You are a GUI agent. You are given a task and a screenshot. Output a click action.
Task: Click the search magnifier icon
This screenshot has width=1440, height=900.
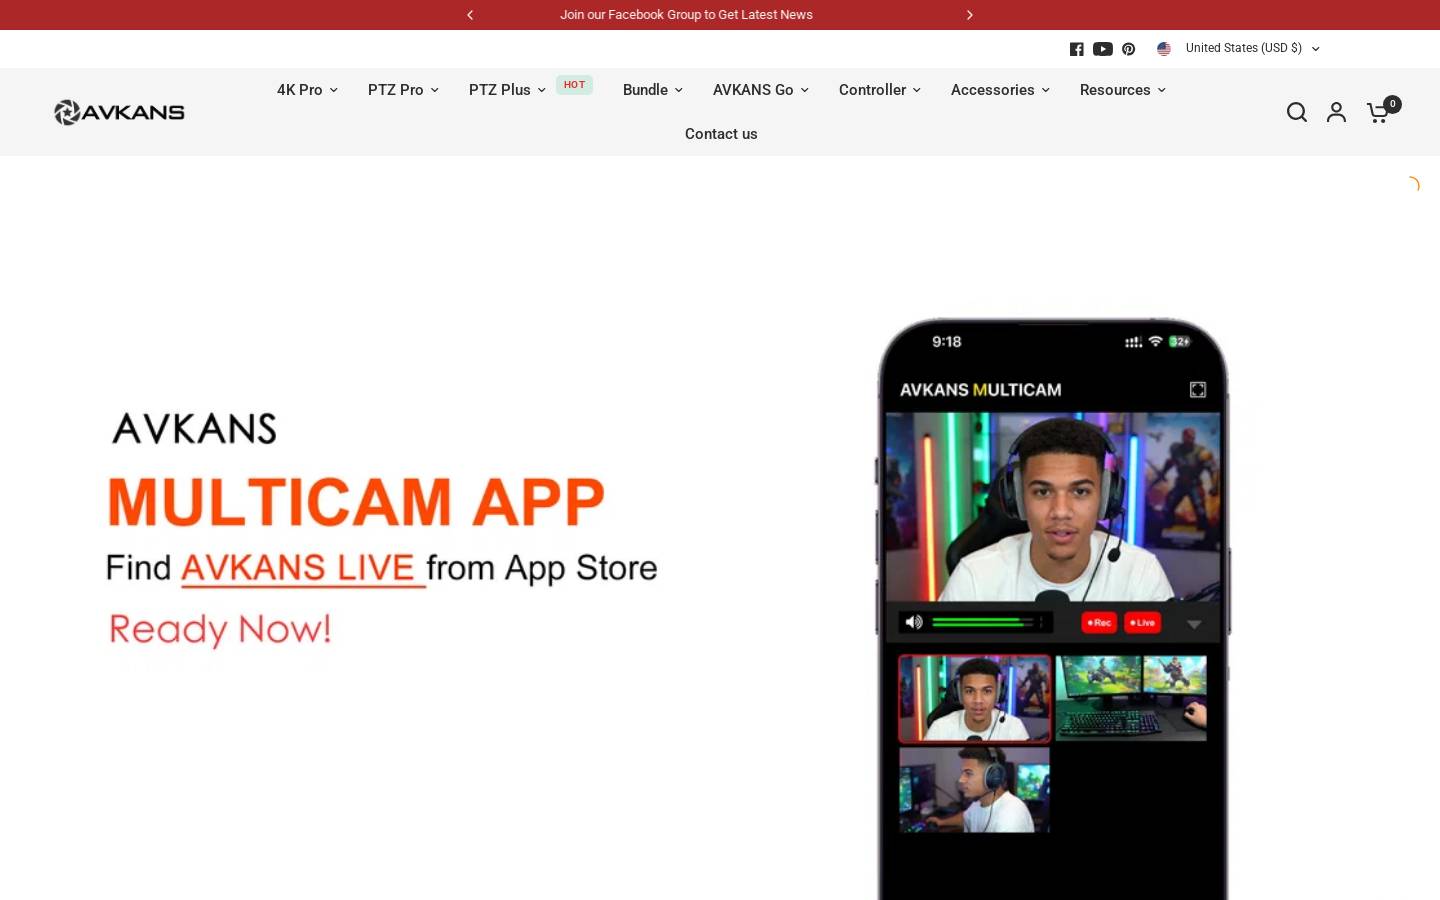point(1297,112)
